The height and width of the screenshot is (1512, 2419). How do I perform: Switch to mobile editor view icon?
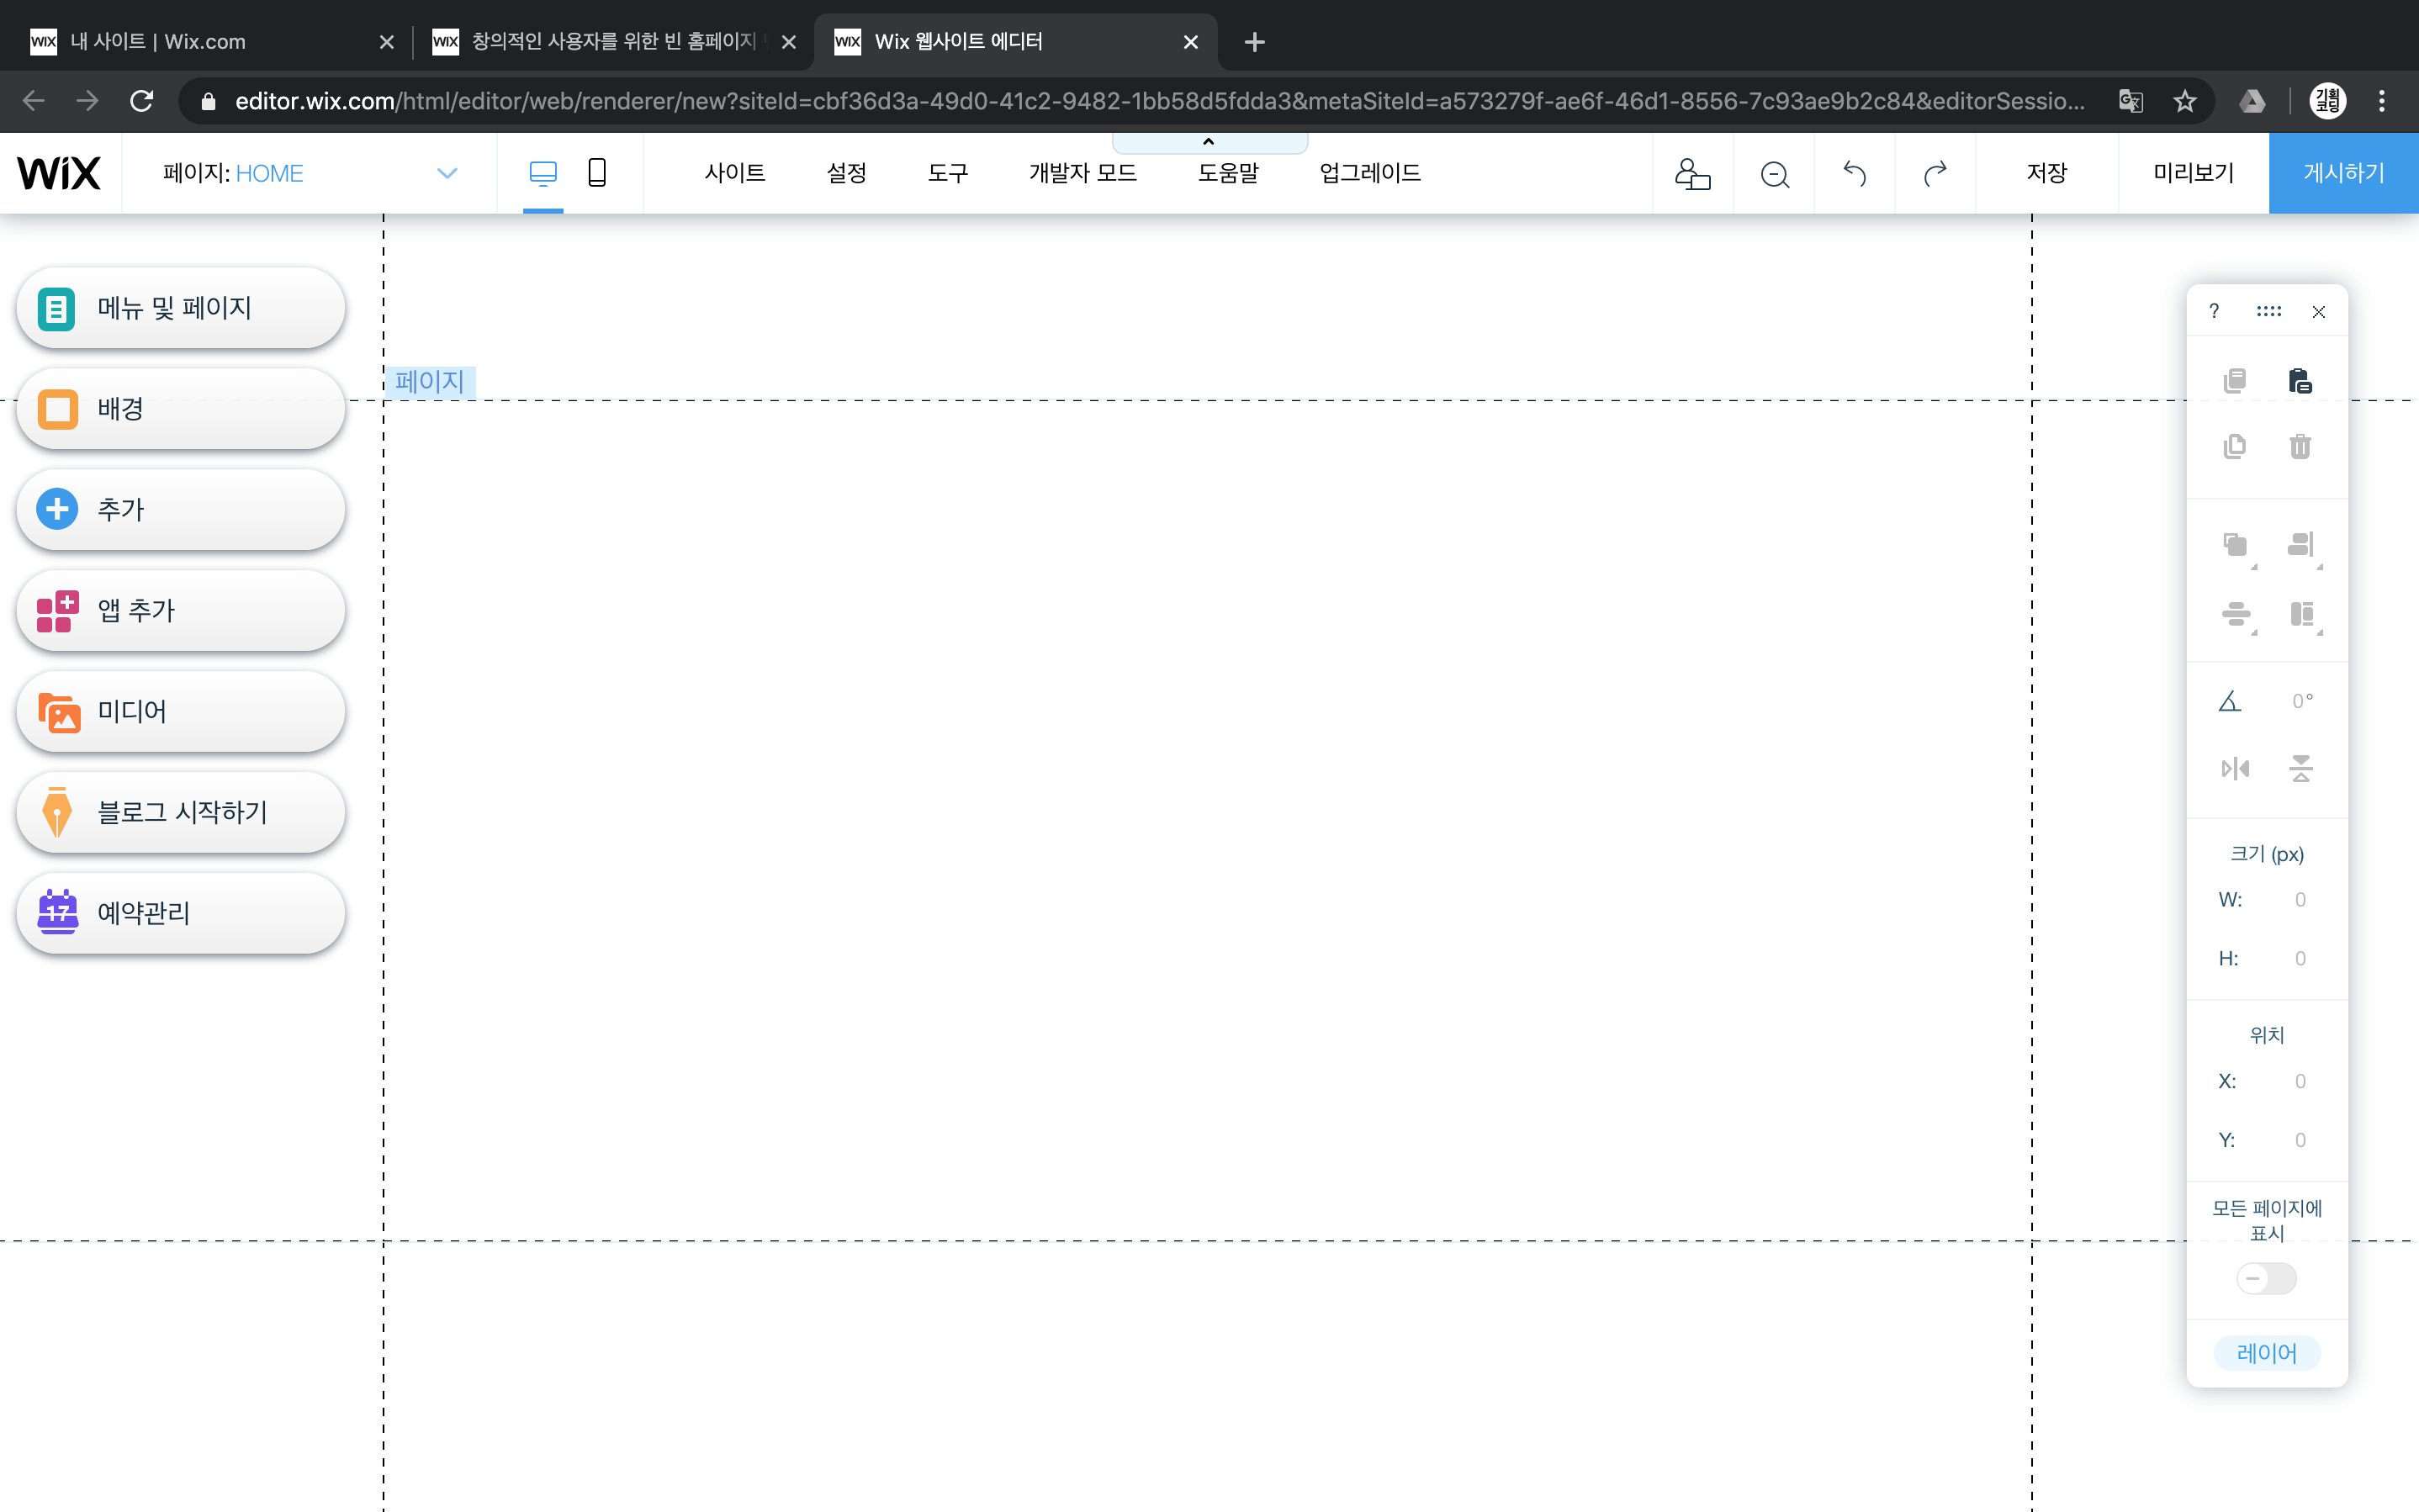[x=597, y=173]
